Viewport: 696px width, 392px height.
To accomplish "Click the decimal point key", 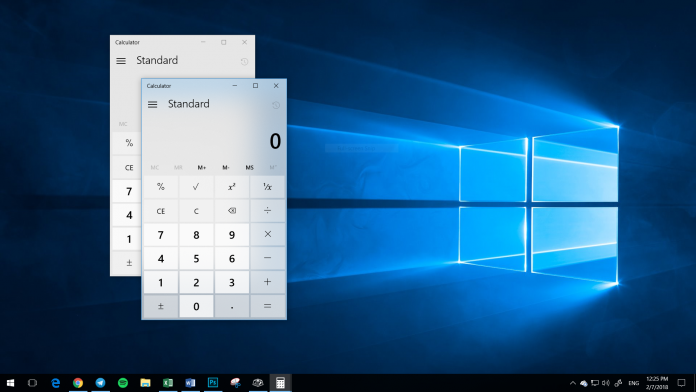I will coord(232,306).
